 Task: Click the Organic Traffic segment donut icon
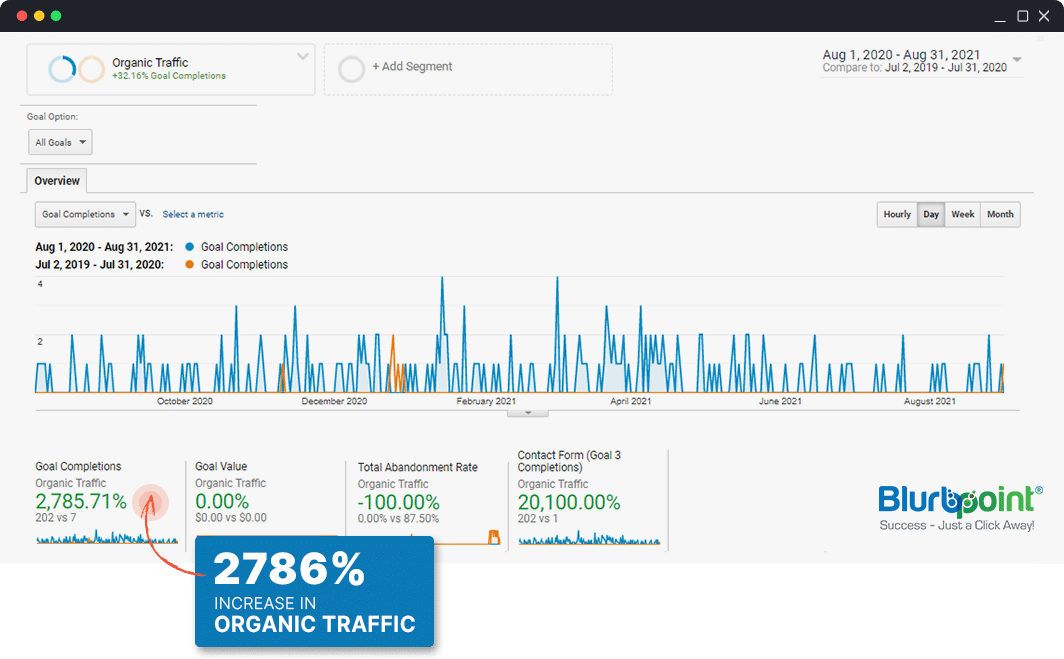click(x=62, y=69)
